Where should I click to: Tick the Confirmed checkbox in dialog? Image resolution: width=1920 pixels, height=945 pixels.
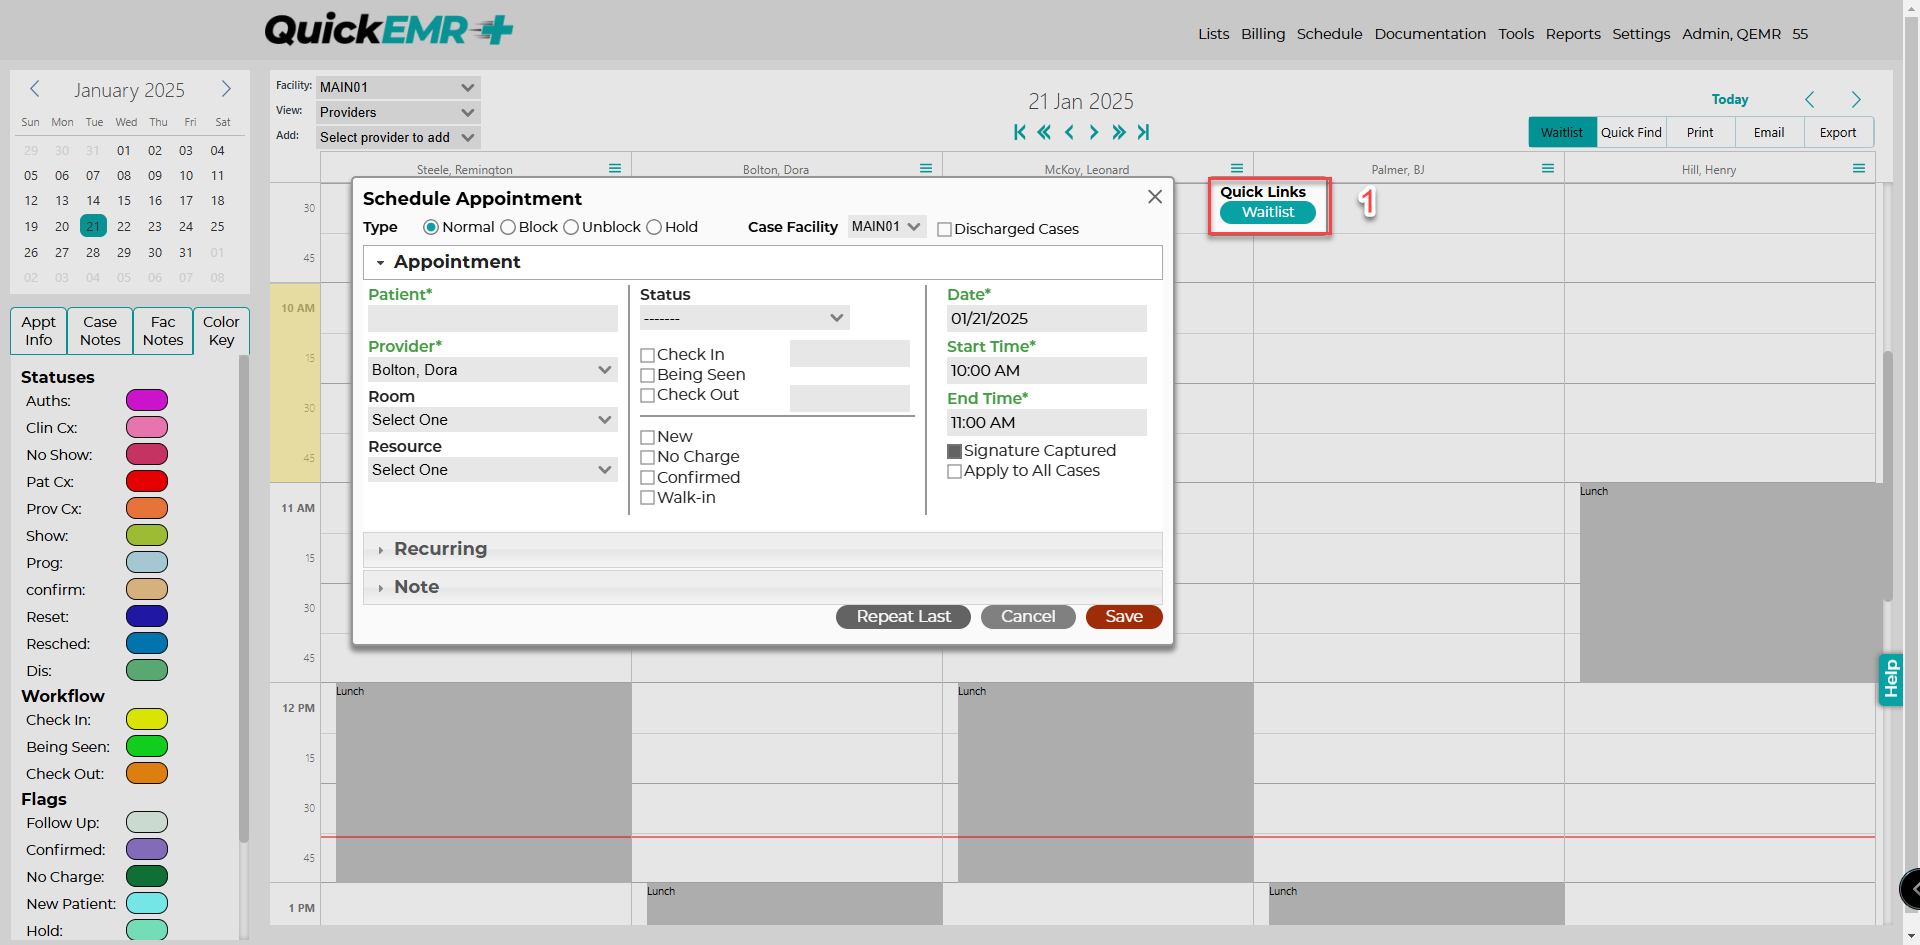(648, 478)
